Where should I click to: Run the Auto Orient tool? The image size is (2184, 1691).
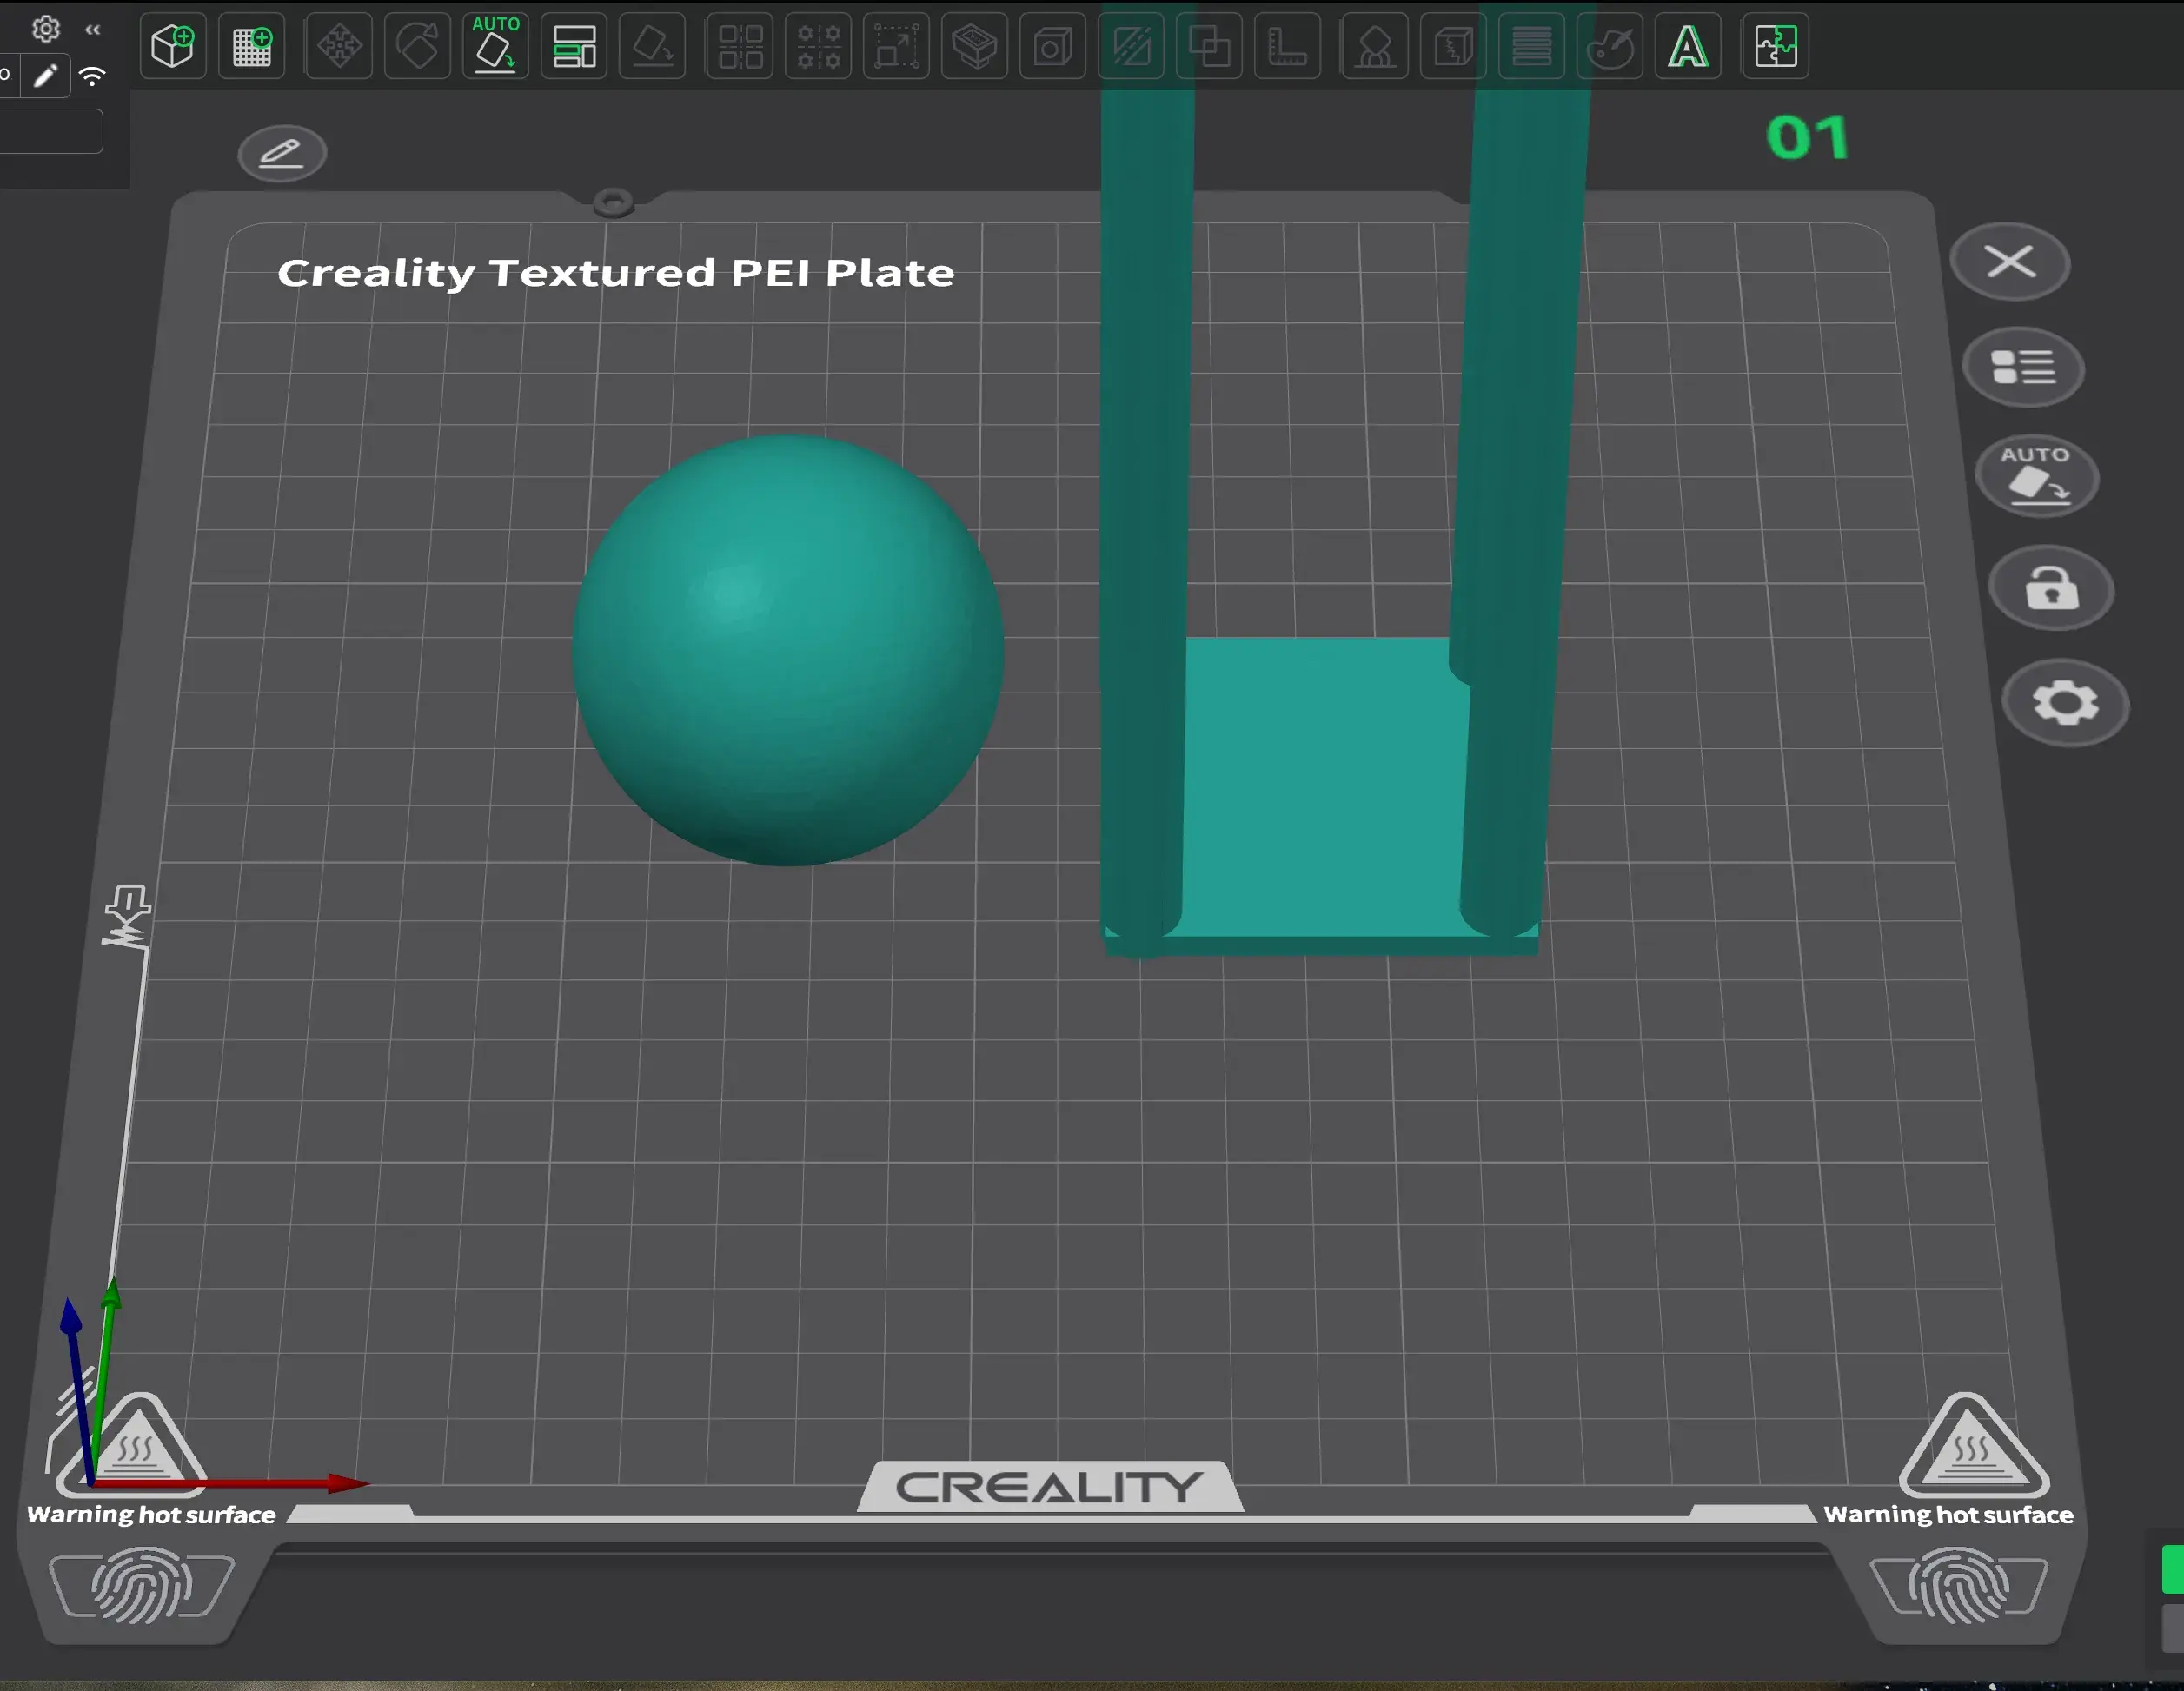[x=494, y=45]
